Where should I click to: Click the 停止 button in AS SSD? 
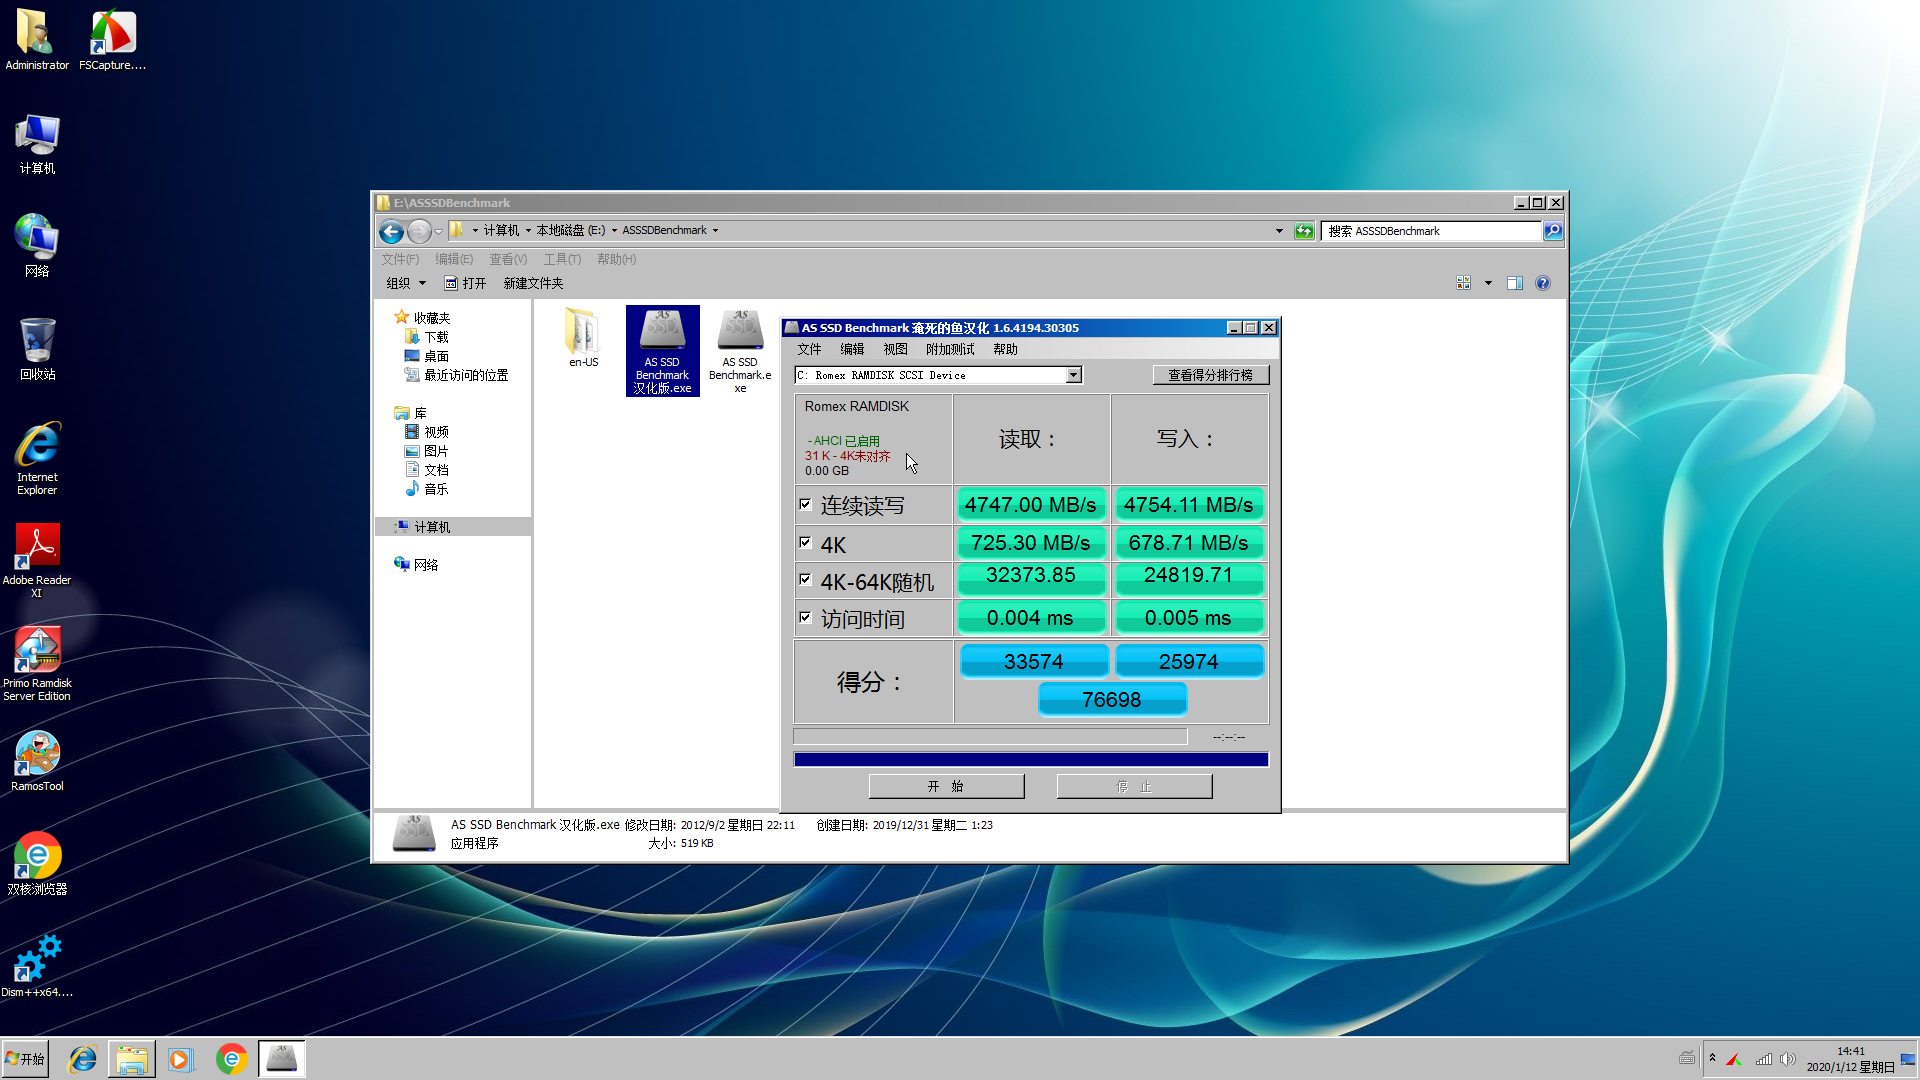point(1134,786)
